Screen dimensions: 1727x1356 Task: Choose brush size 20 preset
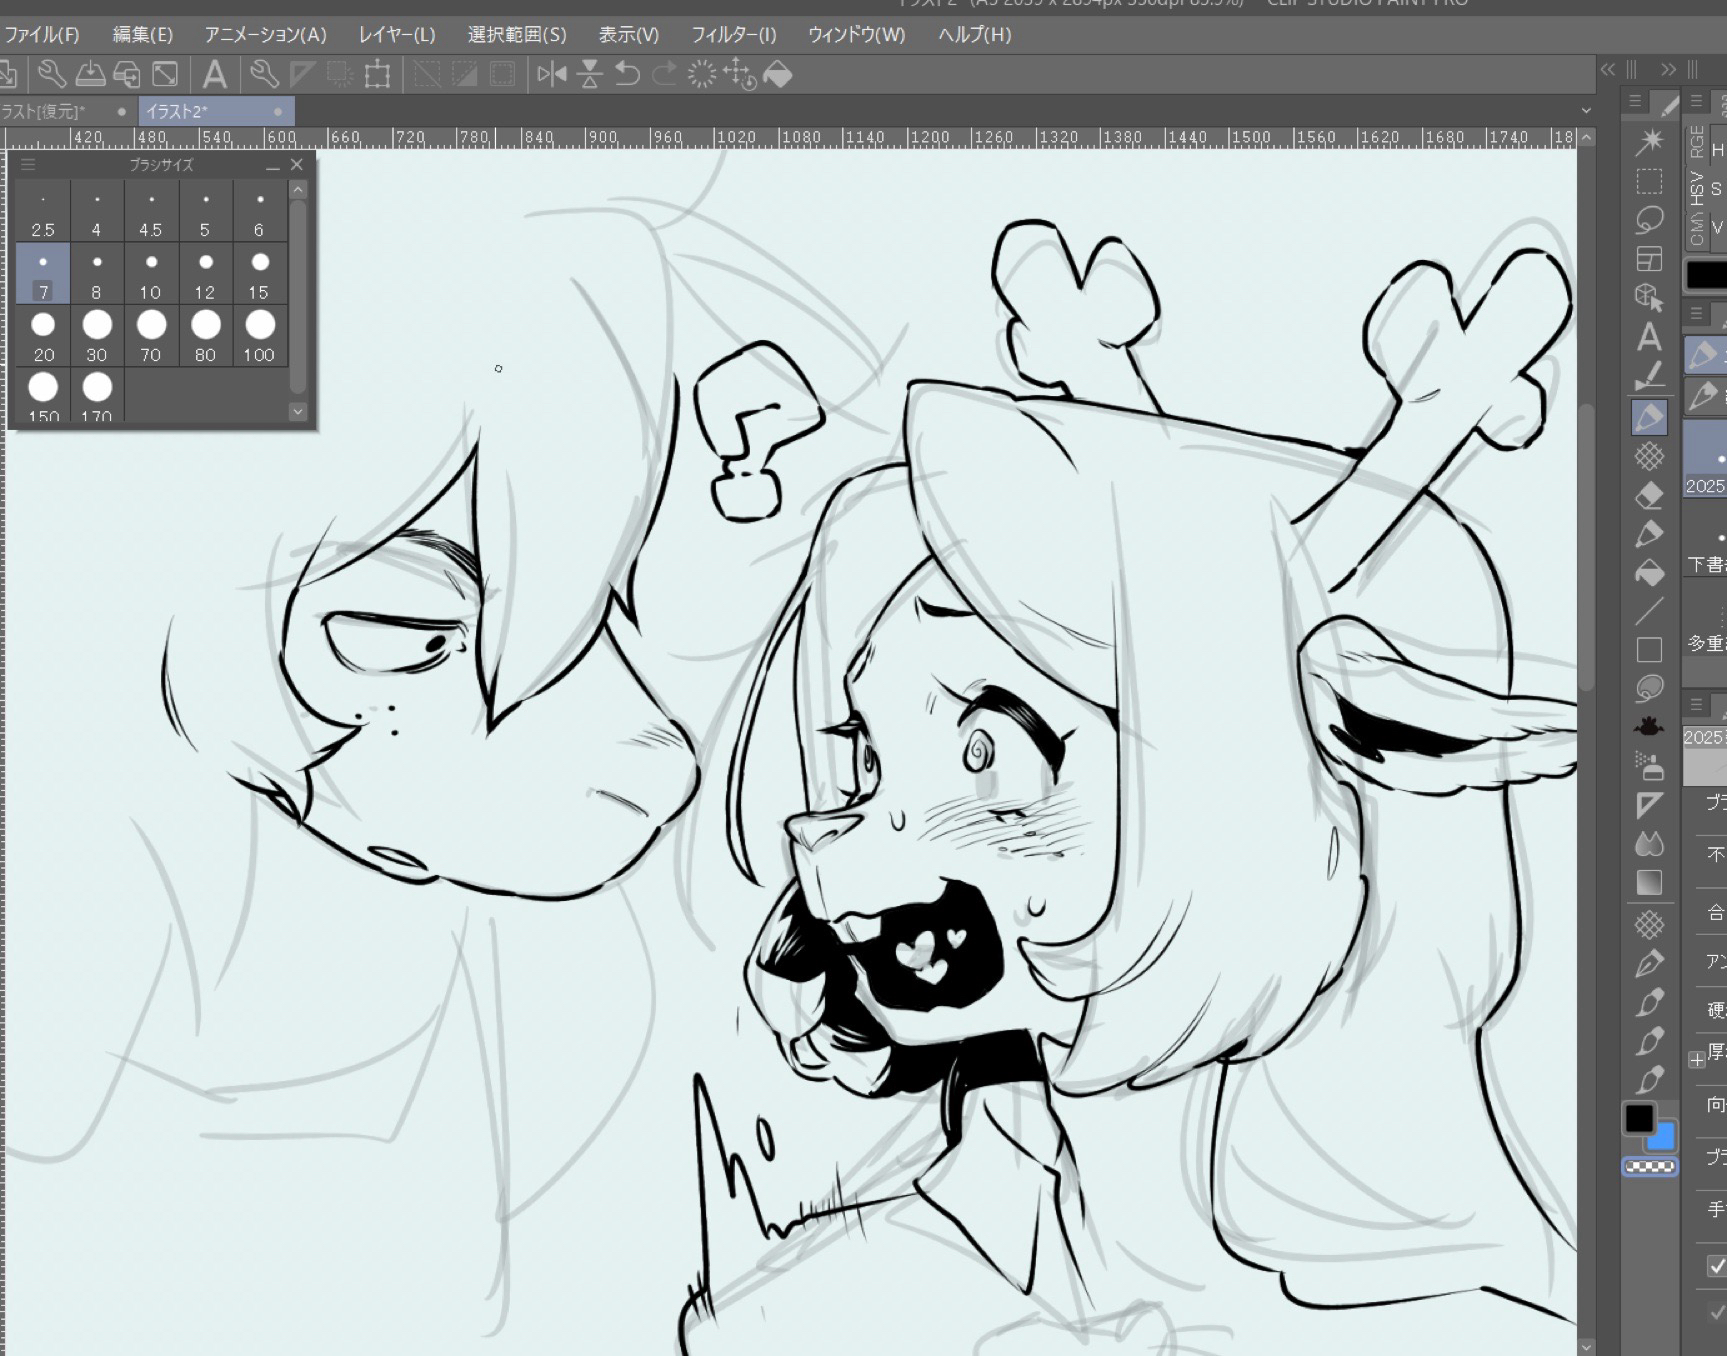click(x=43, y=336)
